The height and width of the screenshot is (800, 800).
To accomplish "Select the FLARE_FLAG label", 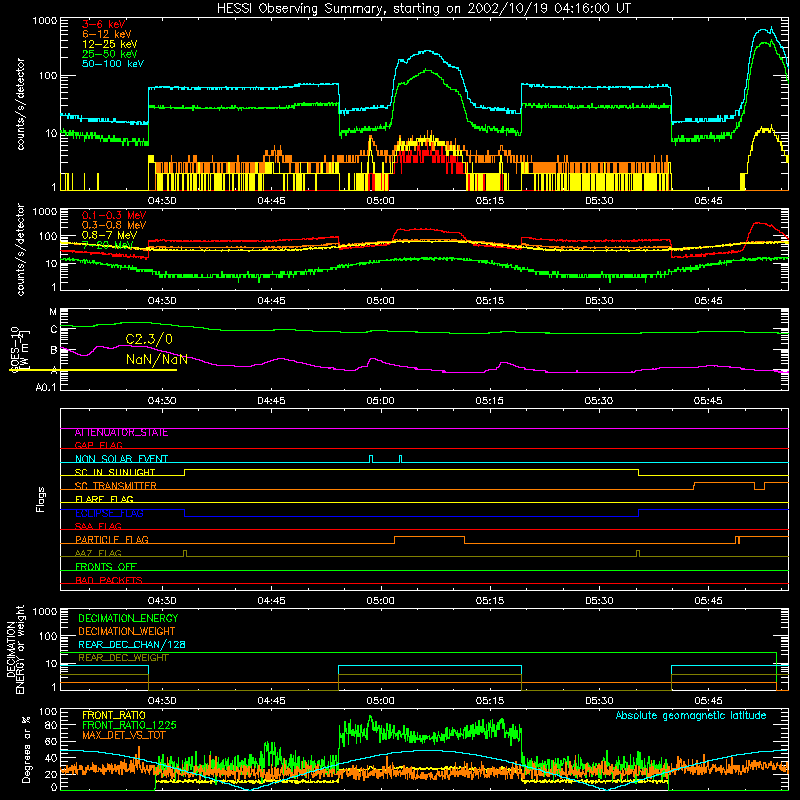I will pos(104,499).
